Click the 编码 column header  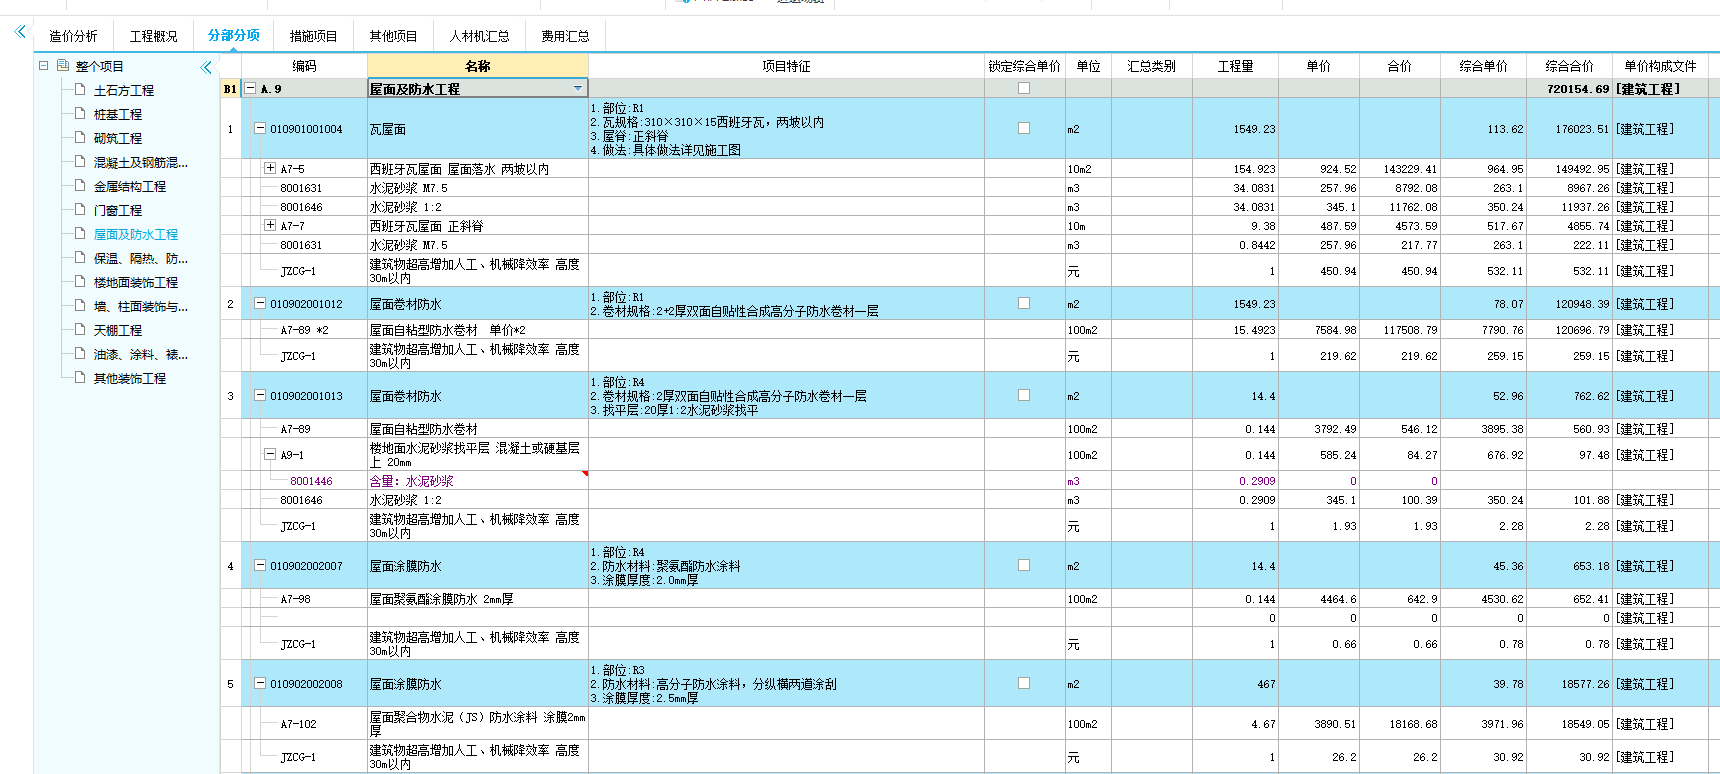304,66
